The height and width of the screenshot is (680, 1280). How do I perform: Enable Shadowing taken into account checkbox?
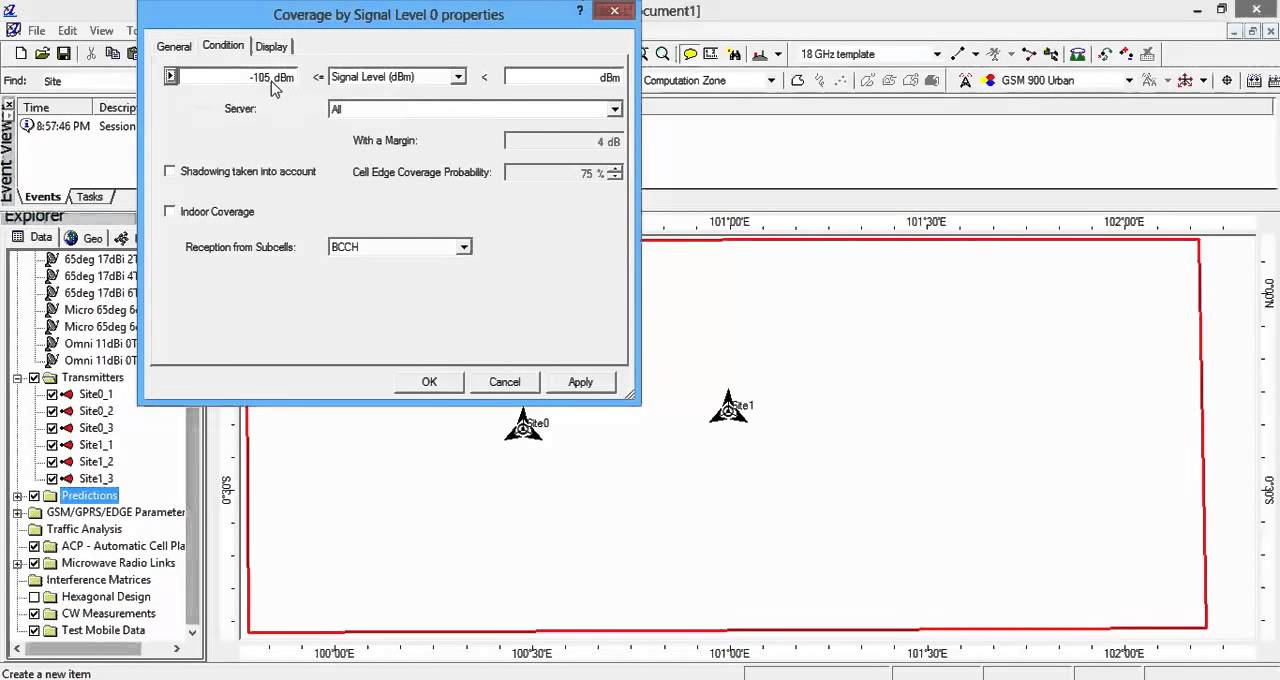tap(170, 171)
